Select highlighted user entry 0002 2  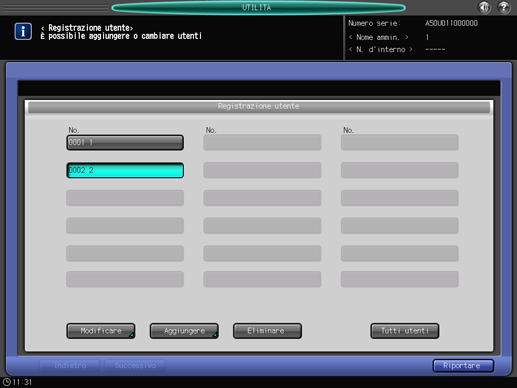click(125, 170)
